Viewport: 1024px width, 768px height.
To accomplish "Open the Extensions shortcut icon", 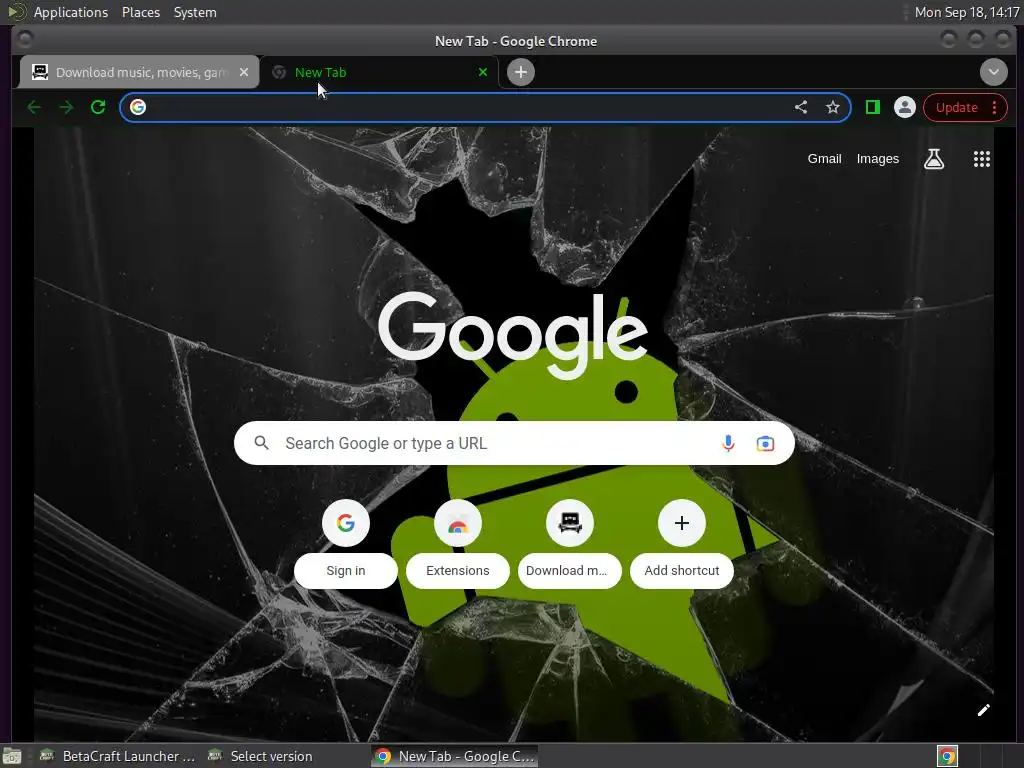I will 458,522.
